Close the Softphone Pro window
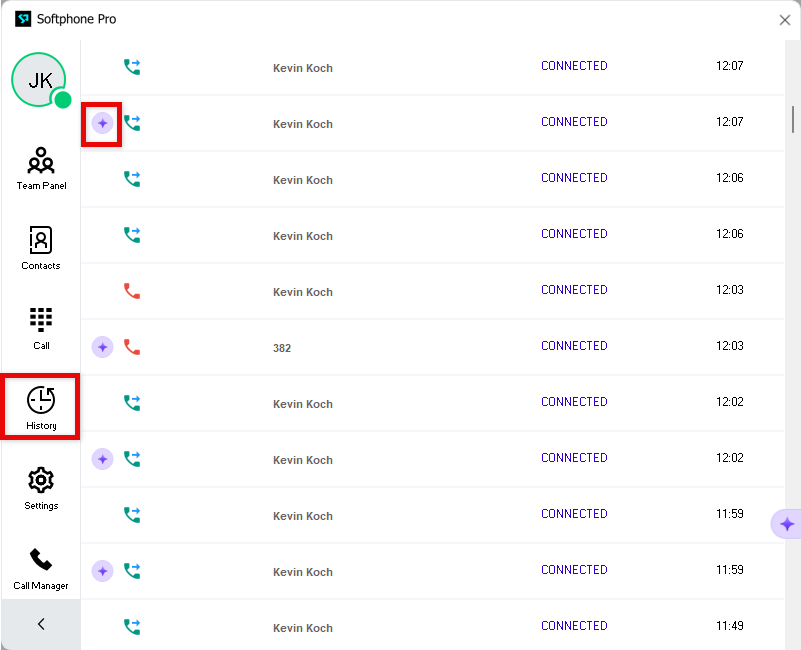Screen dimensions: 801x650 point(785,20)
